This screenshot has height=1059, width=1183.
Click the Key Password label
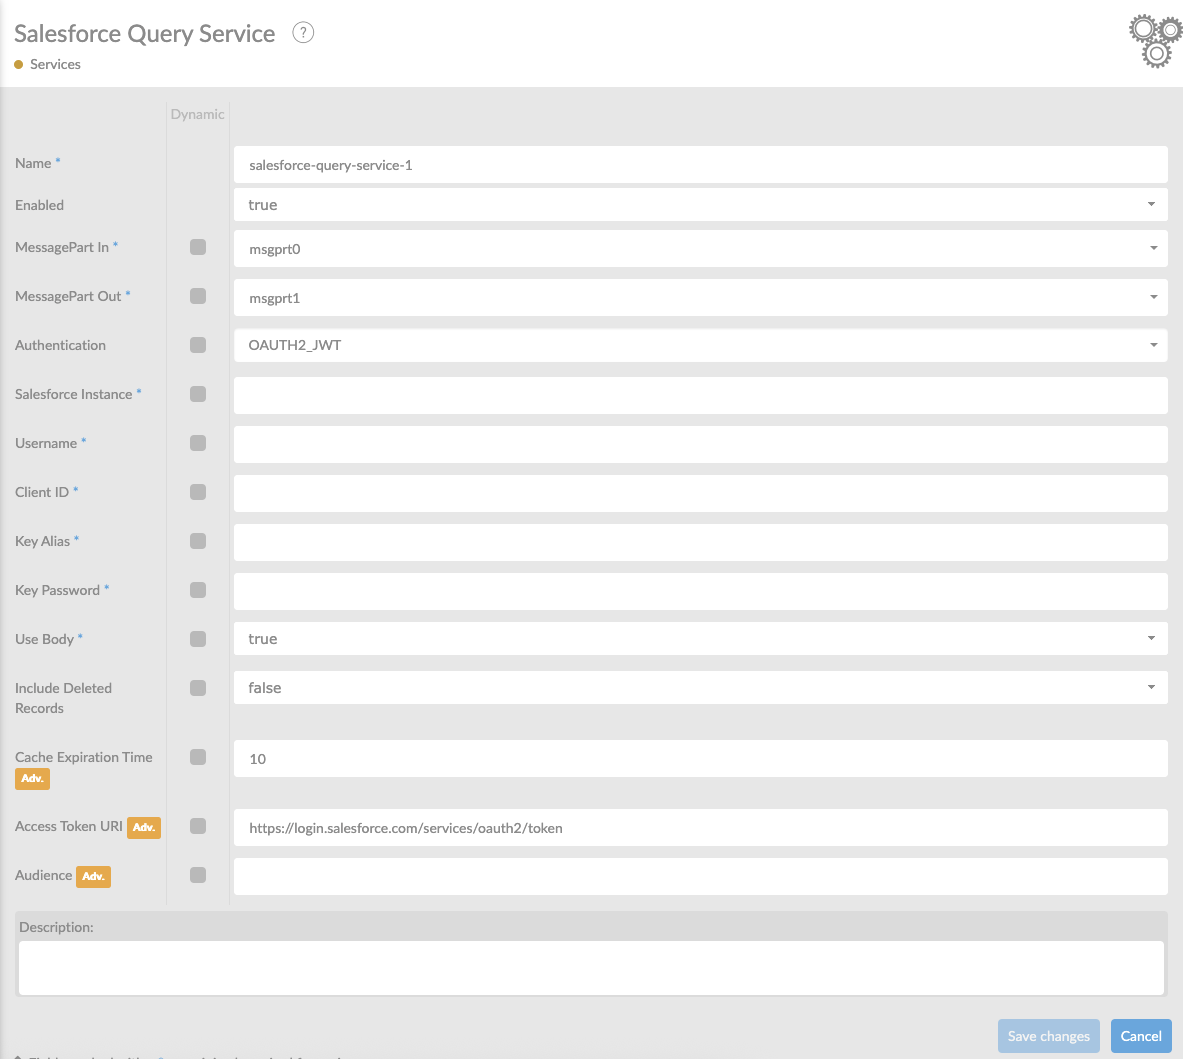coord(57,591)
